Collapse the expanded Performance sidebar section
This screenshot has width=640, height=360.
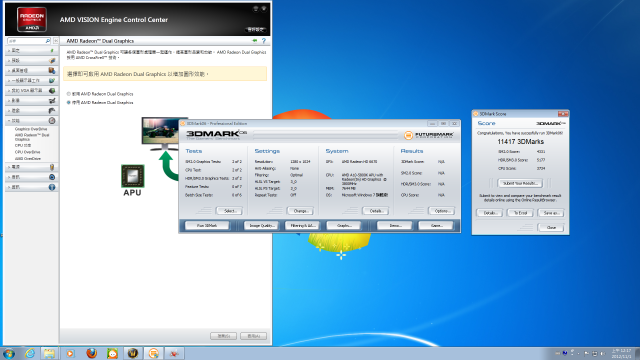[x=31, y=121]
